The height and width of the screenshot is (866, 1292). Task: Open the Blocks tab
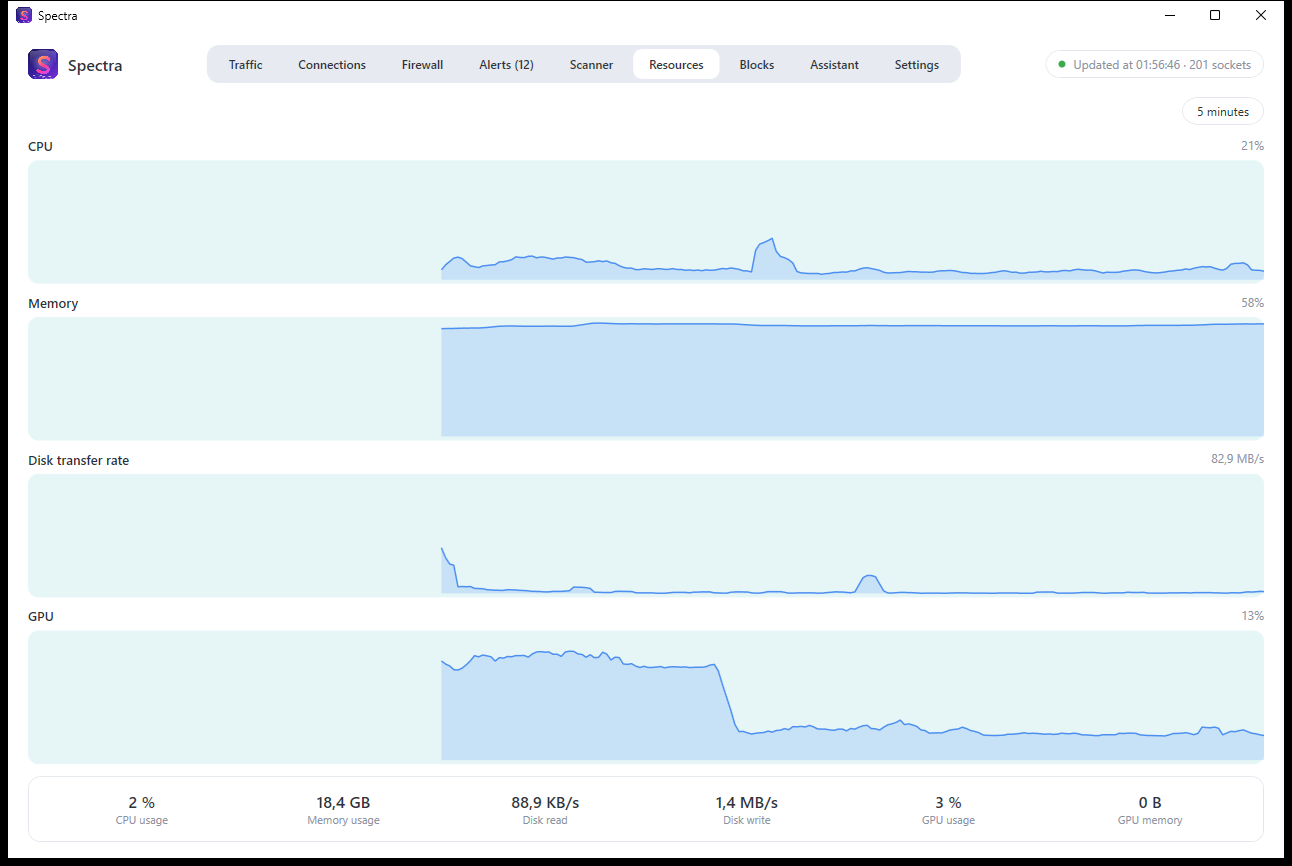pos(757,65)
